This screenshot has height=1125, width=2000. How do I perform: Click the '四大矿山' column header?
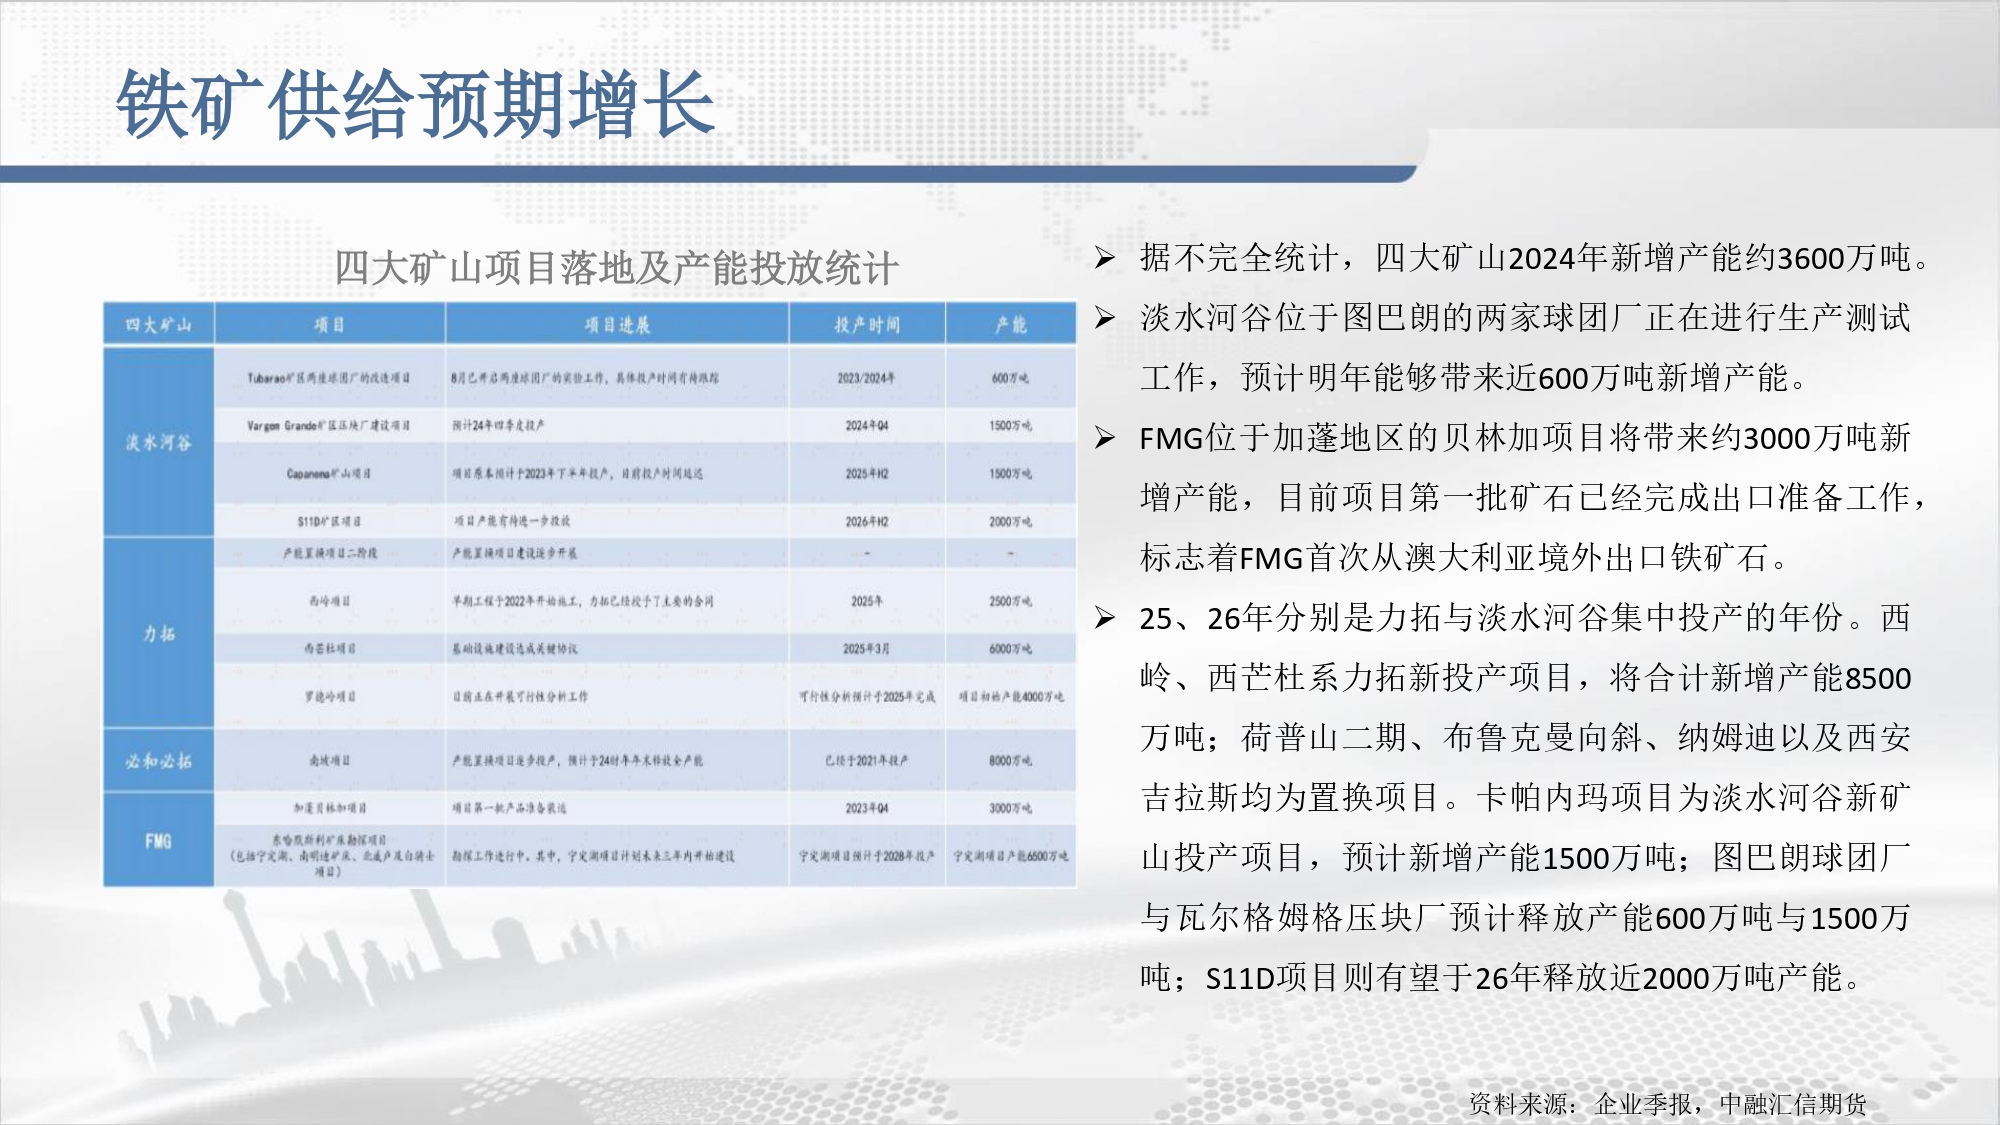(x=158, y=325)
